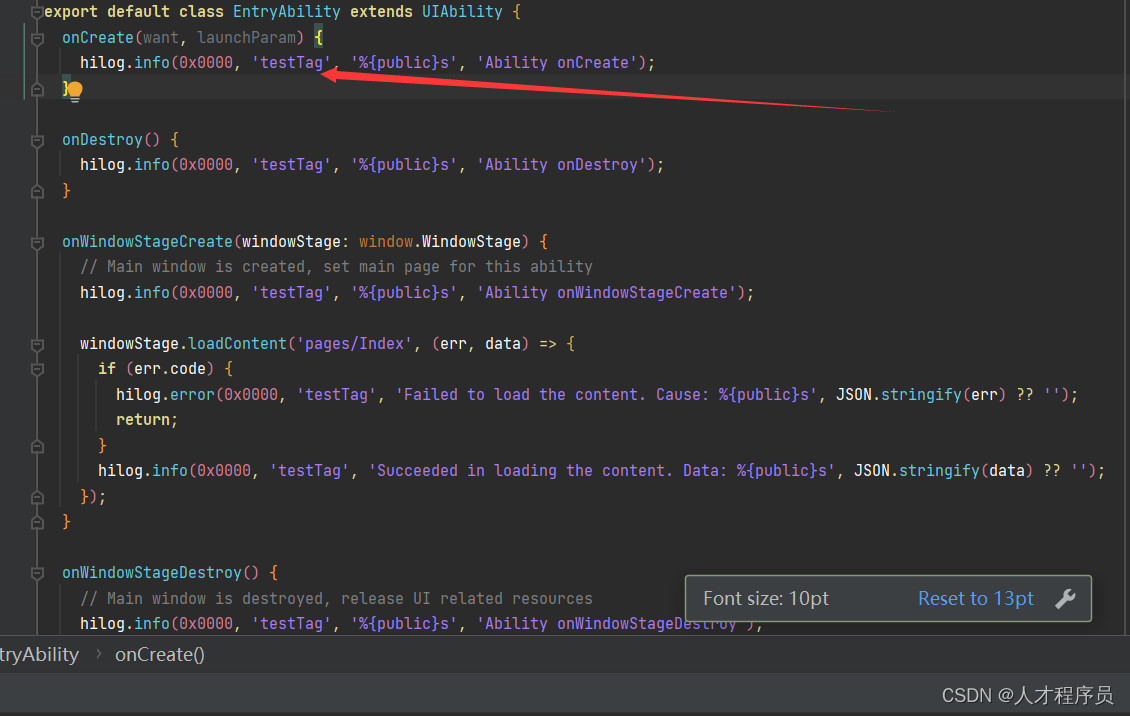1130x716 pixels.
Task: Click the vertical scrollbar on right edge
Action: (1126, 317)
